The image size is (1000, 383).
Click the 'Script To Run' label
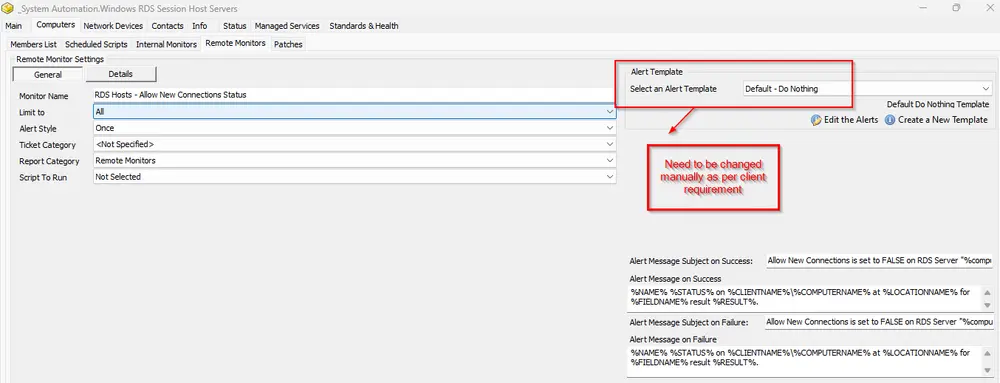43,178
